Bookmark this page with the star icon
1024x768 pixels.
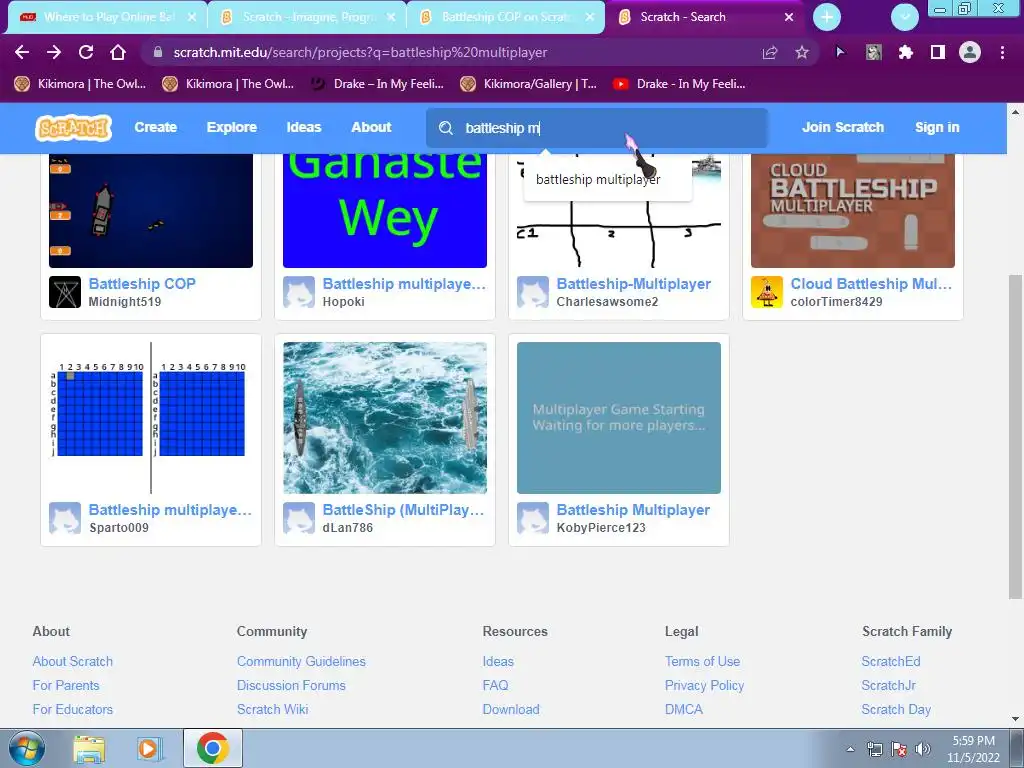pos(802,52)
